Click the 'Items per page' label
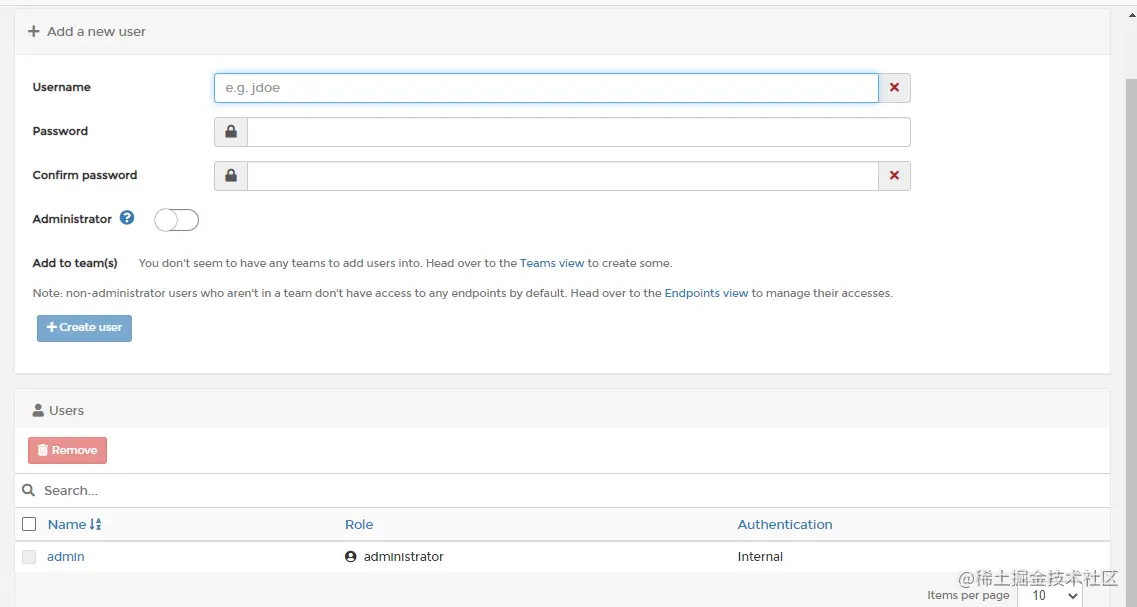 tap(968, 595)
